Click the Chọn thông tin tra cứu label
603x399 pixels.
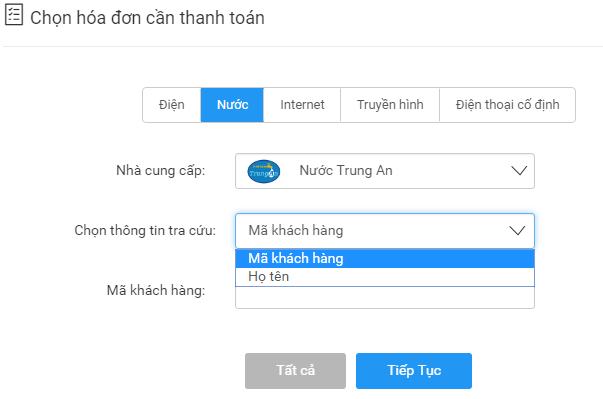pos(145,231)
